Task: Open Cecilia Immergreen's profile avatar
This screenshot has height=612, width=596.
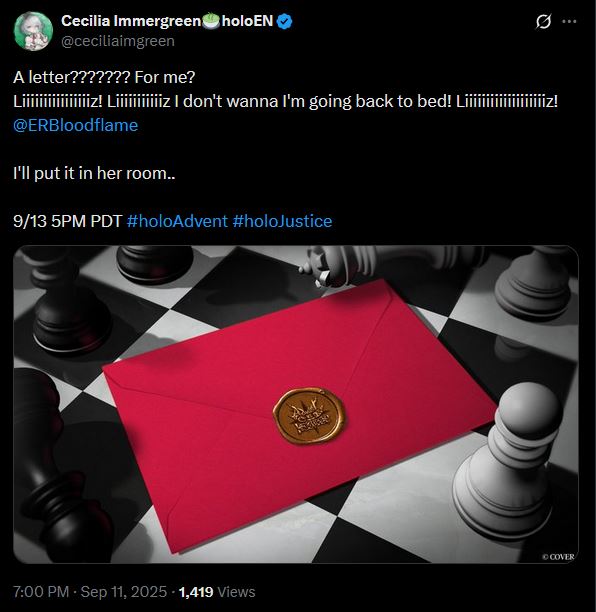Action: (x=33, y=31)
